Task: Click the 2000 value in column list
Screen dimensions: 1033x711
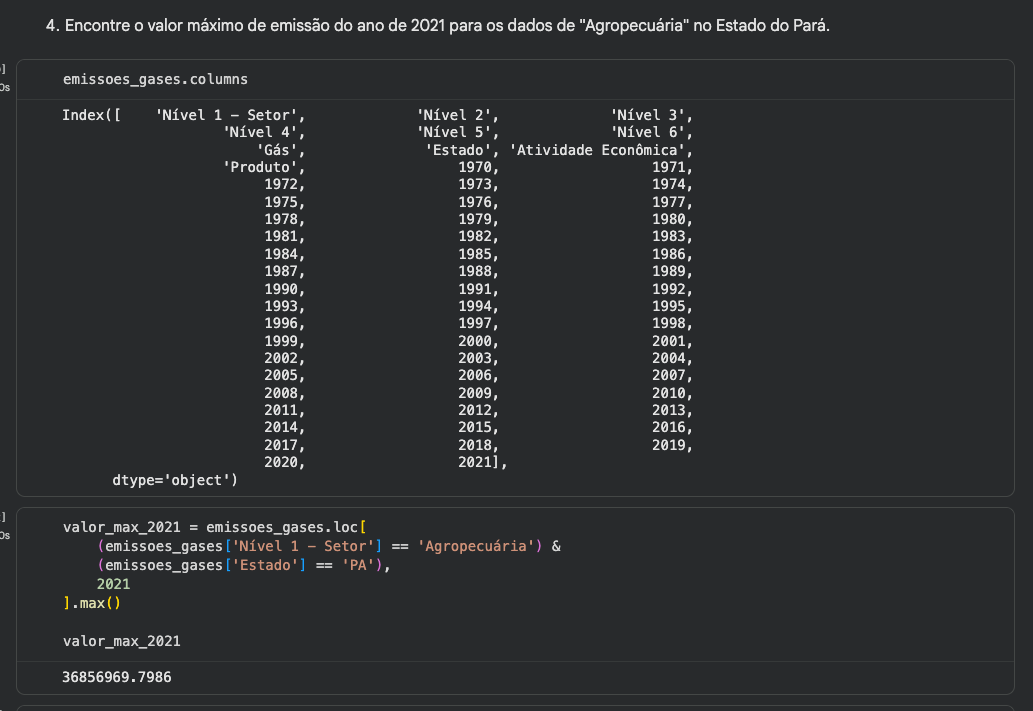Action: (475, 341)
